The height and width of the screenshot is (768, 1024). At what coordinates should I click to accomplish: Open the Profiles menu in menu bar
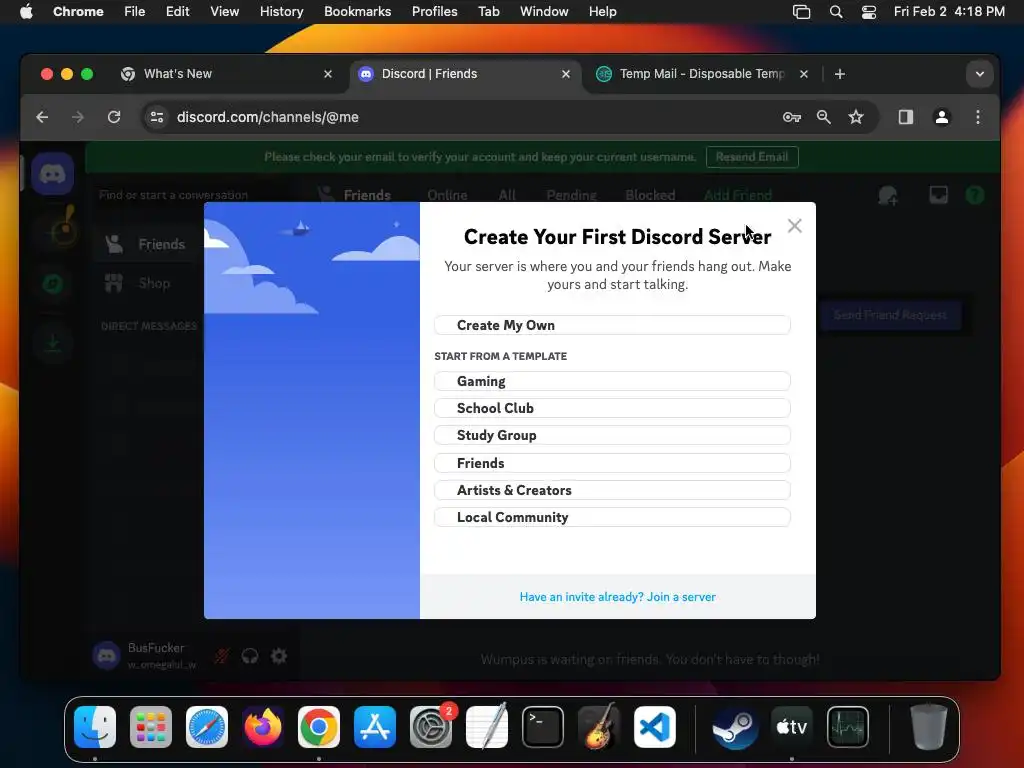[434, 12]
